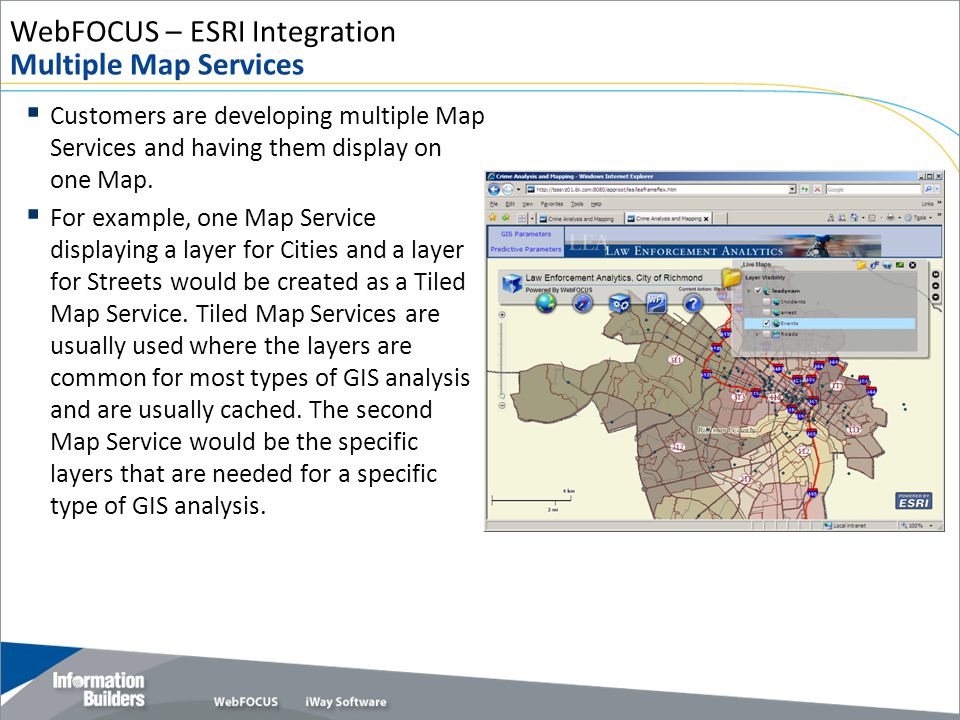The image size is (960, 720).
Task: Close the active Crime Analysis and Mapping tab
Action: [706, 219]
